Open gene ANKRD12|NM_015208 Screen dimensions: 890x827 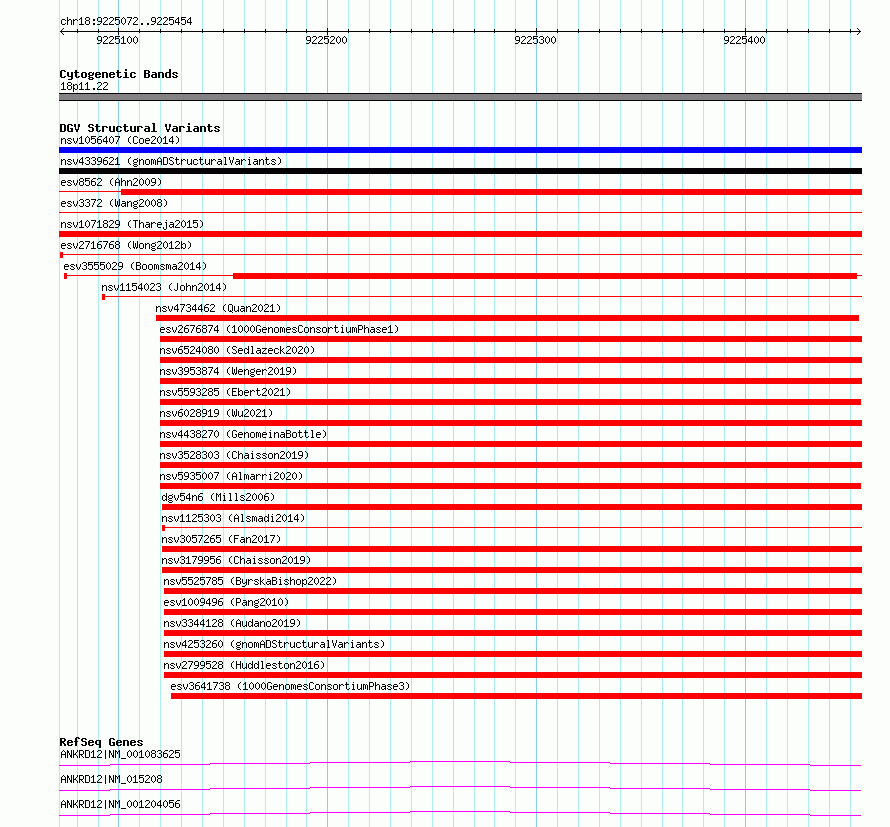click(x=111, y=779)
